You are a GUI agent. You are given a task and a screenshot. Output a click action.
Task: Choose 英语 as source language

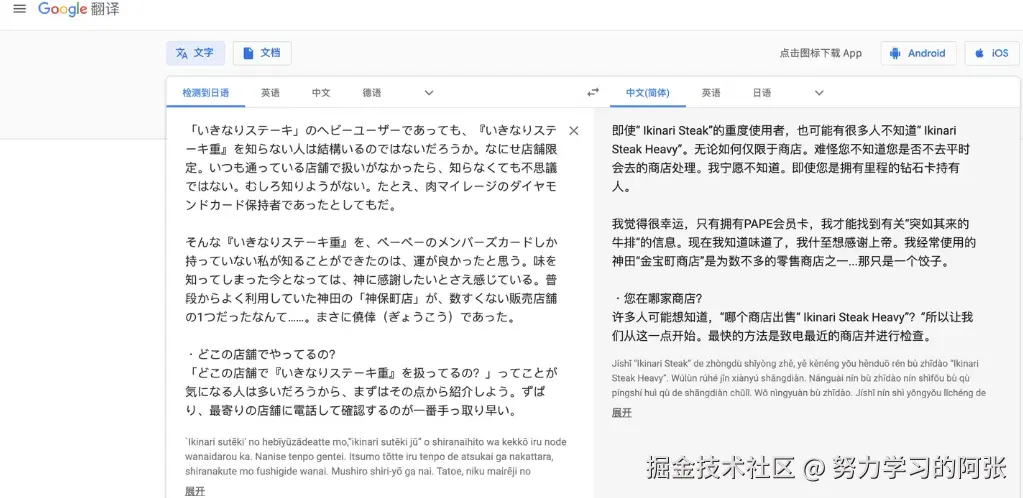270,93
